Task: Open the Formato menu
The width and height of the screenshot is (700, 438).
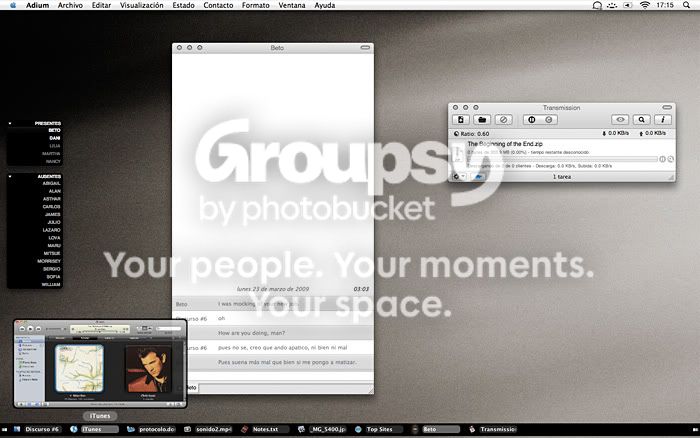Action: pos(256,5)
